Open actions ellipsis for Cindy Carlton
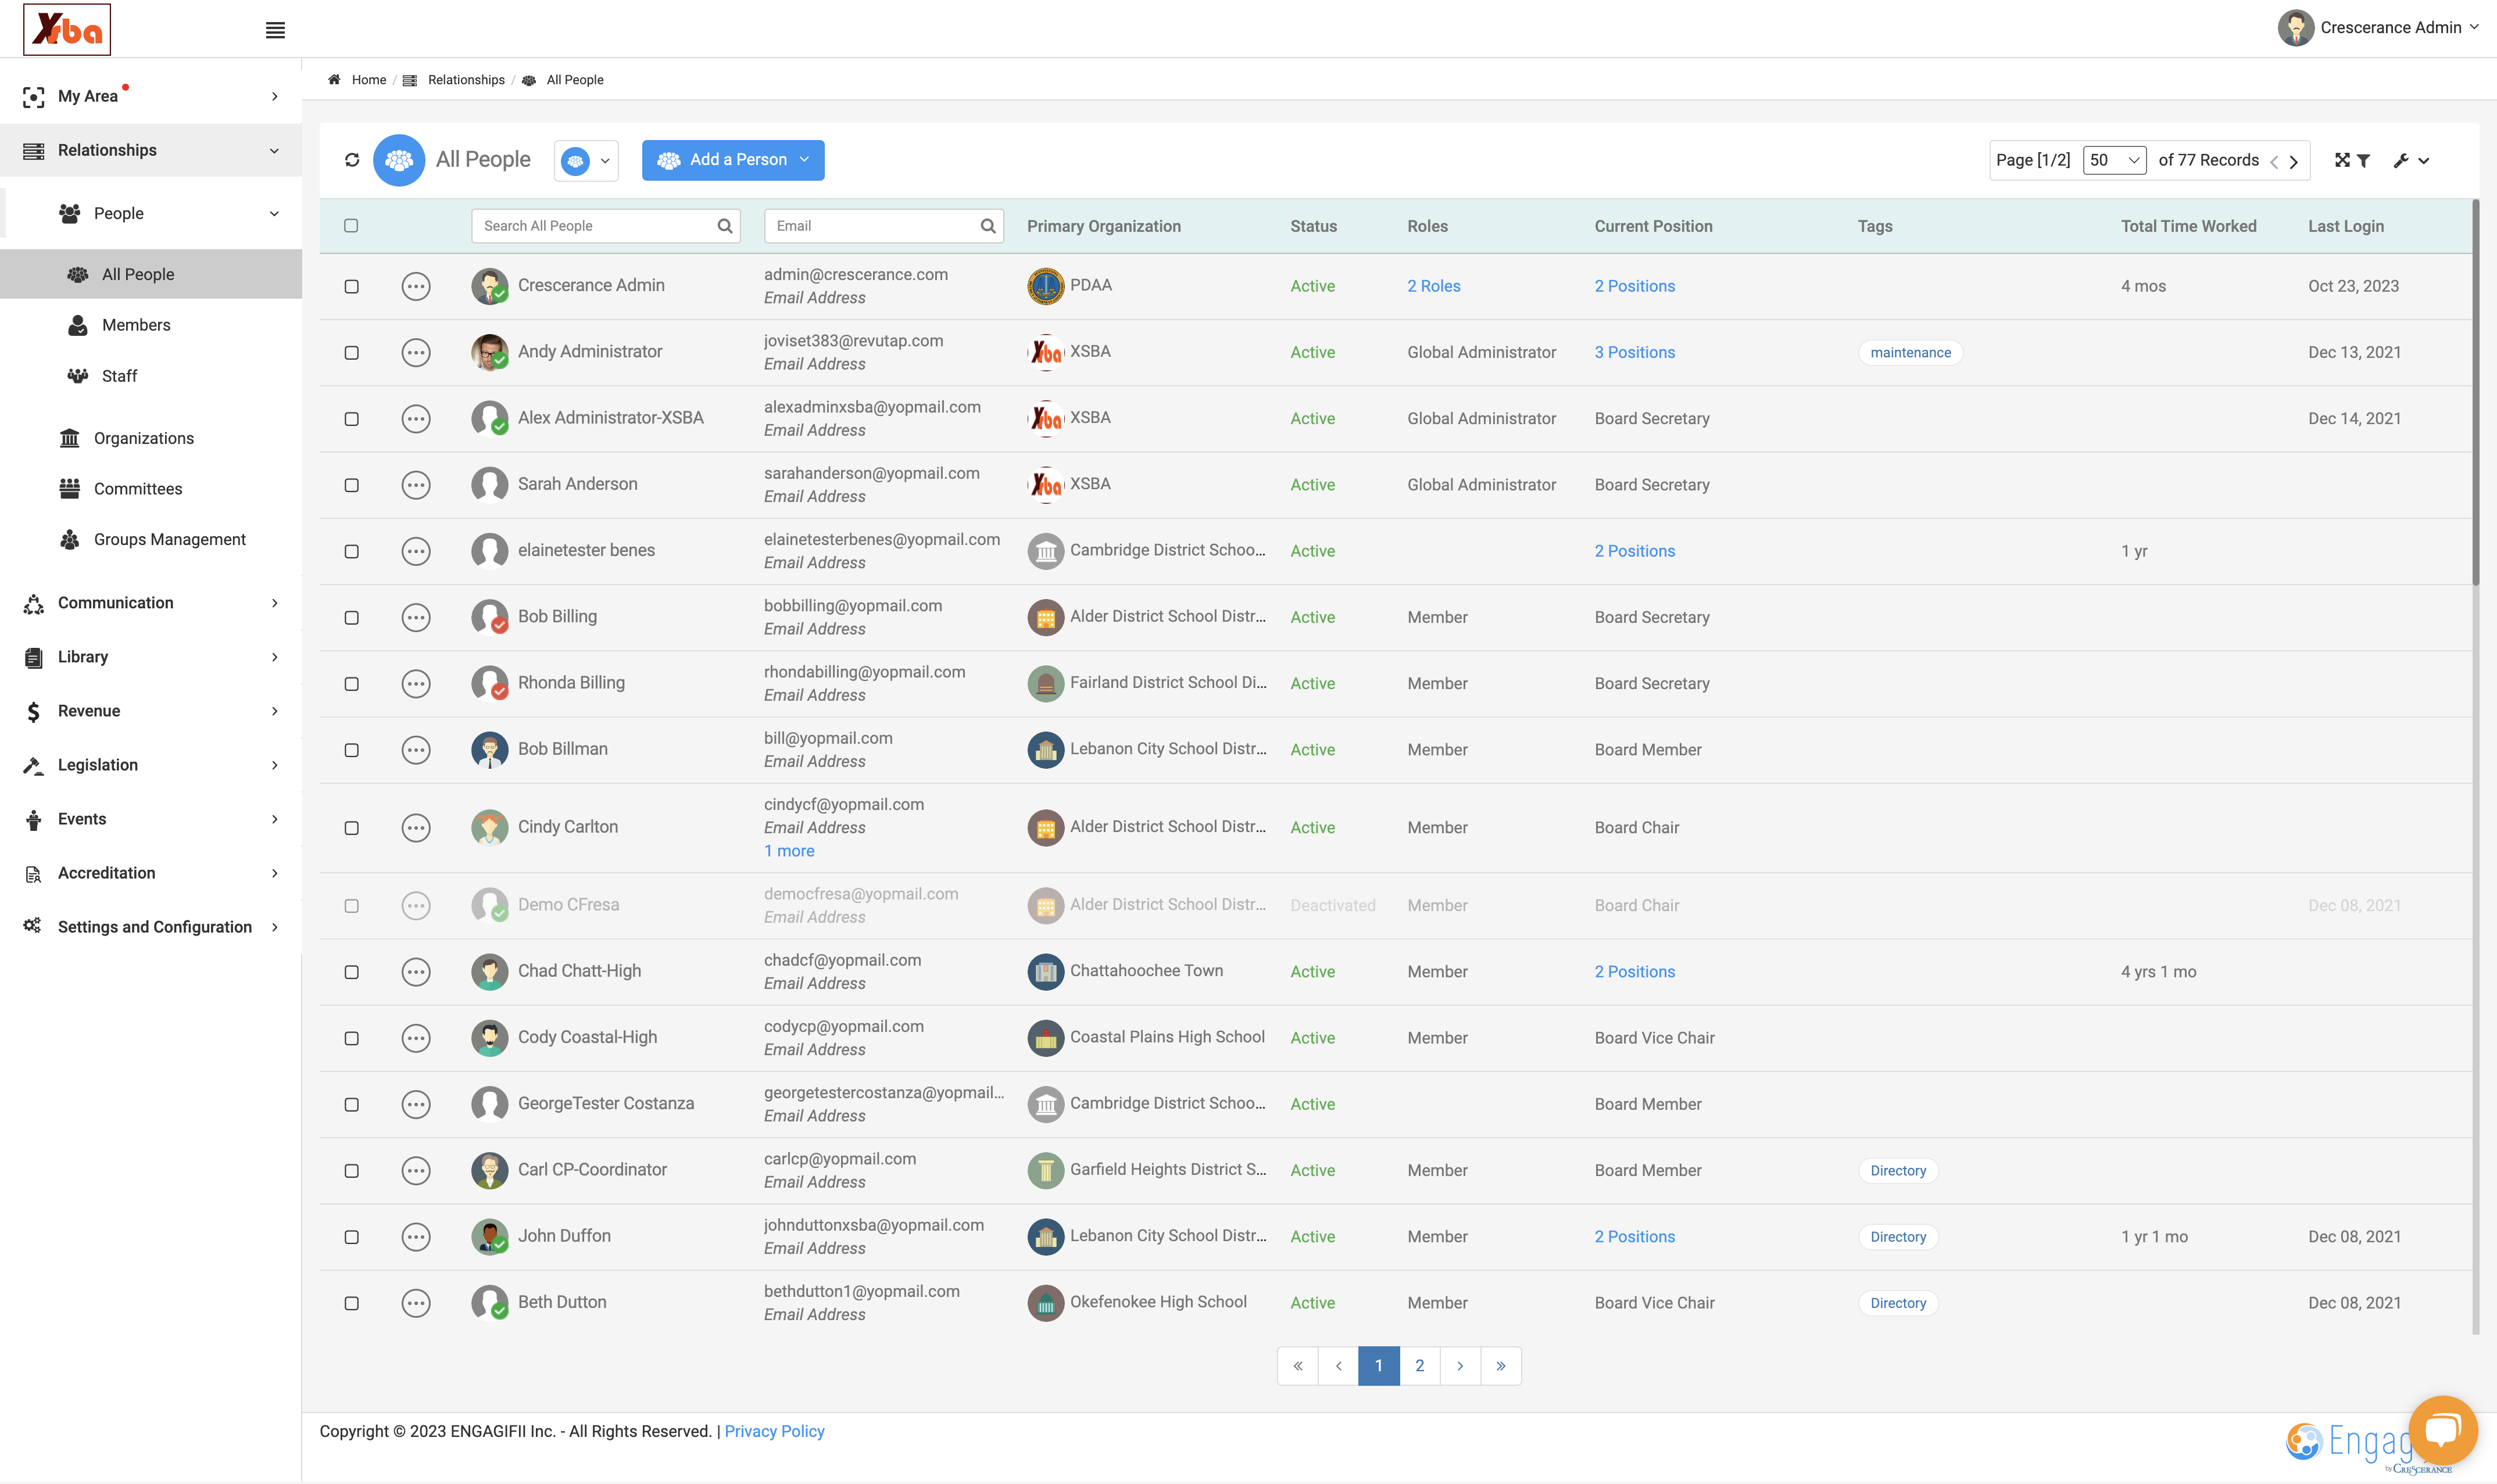 pos(416,828)
